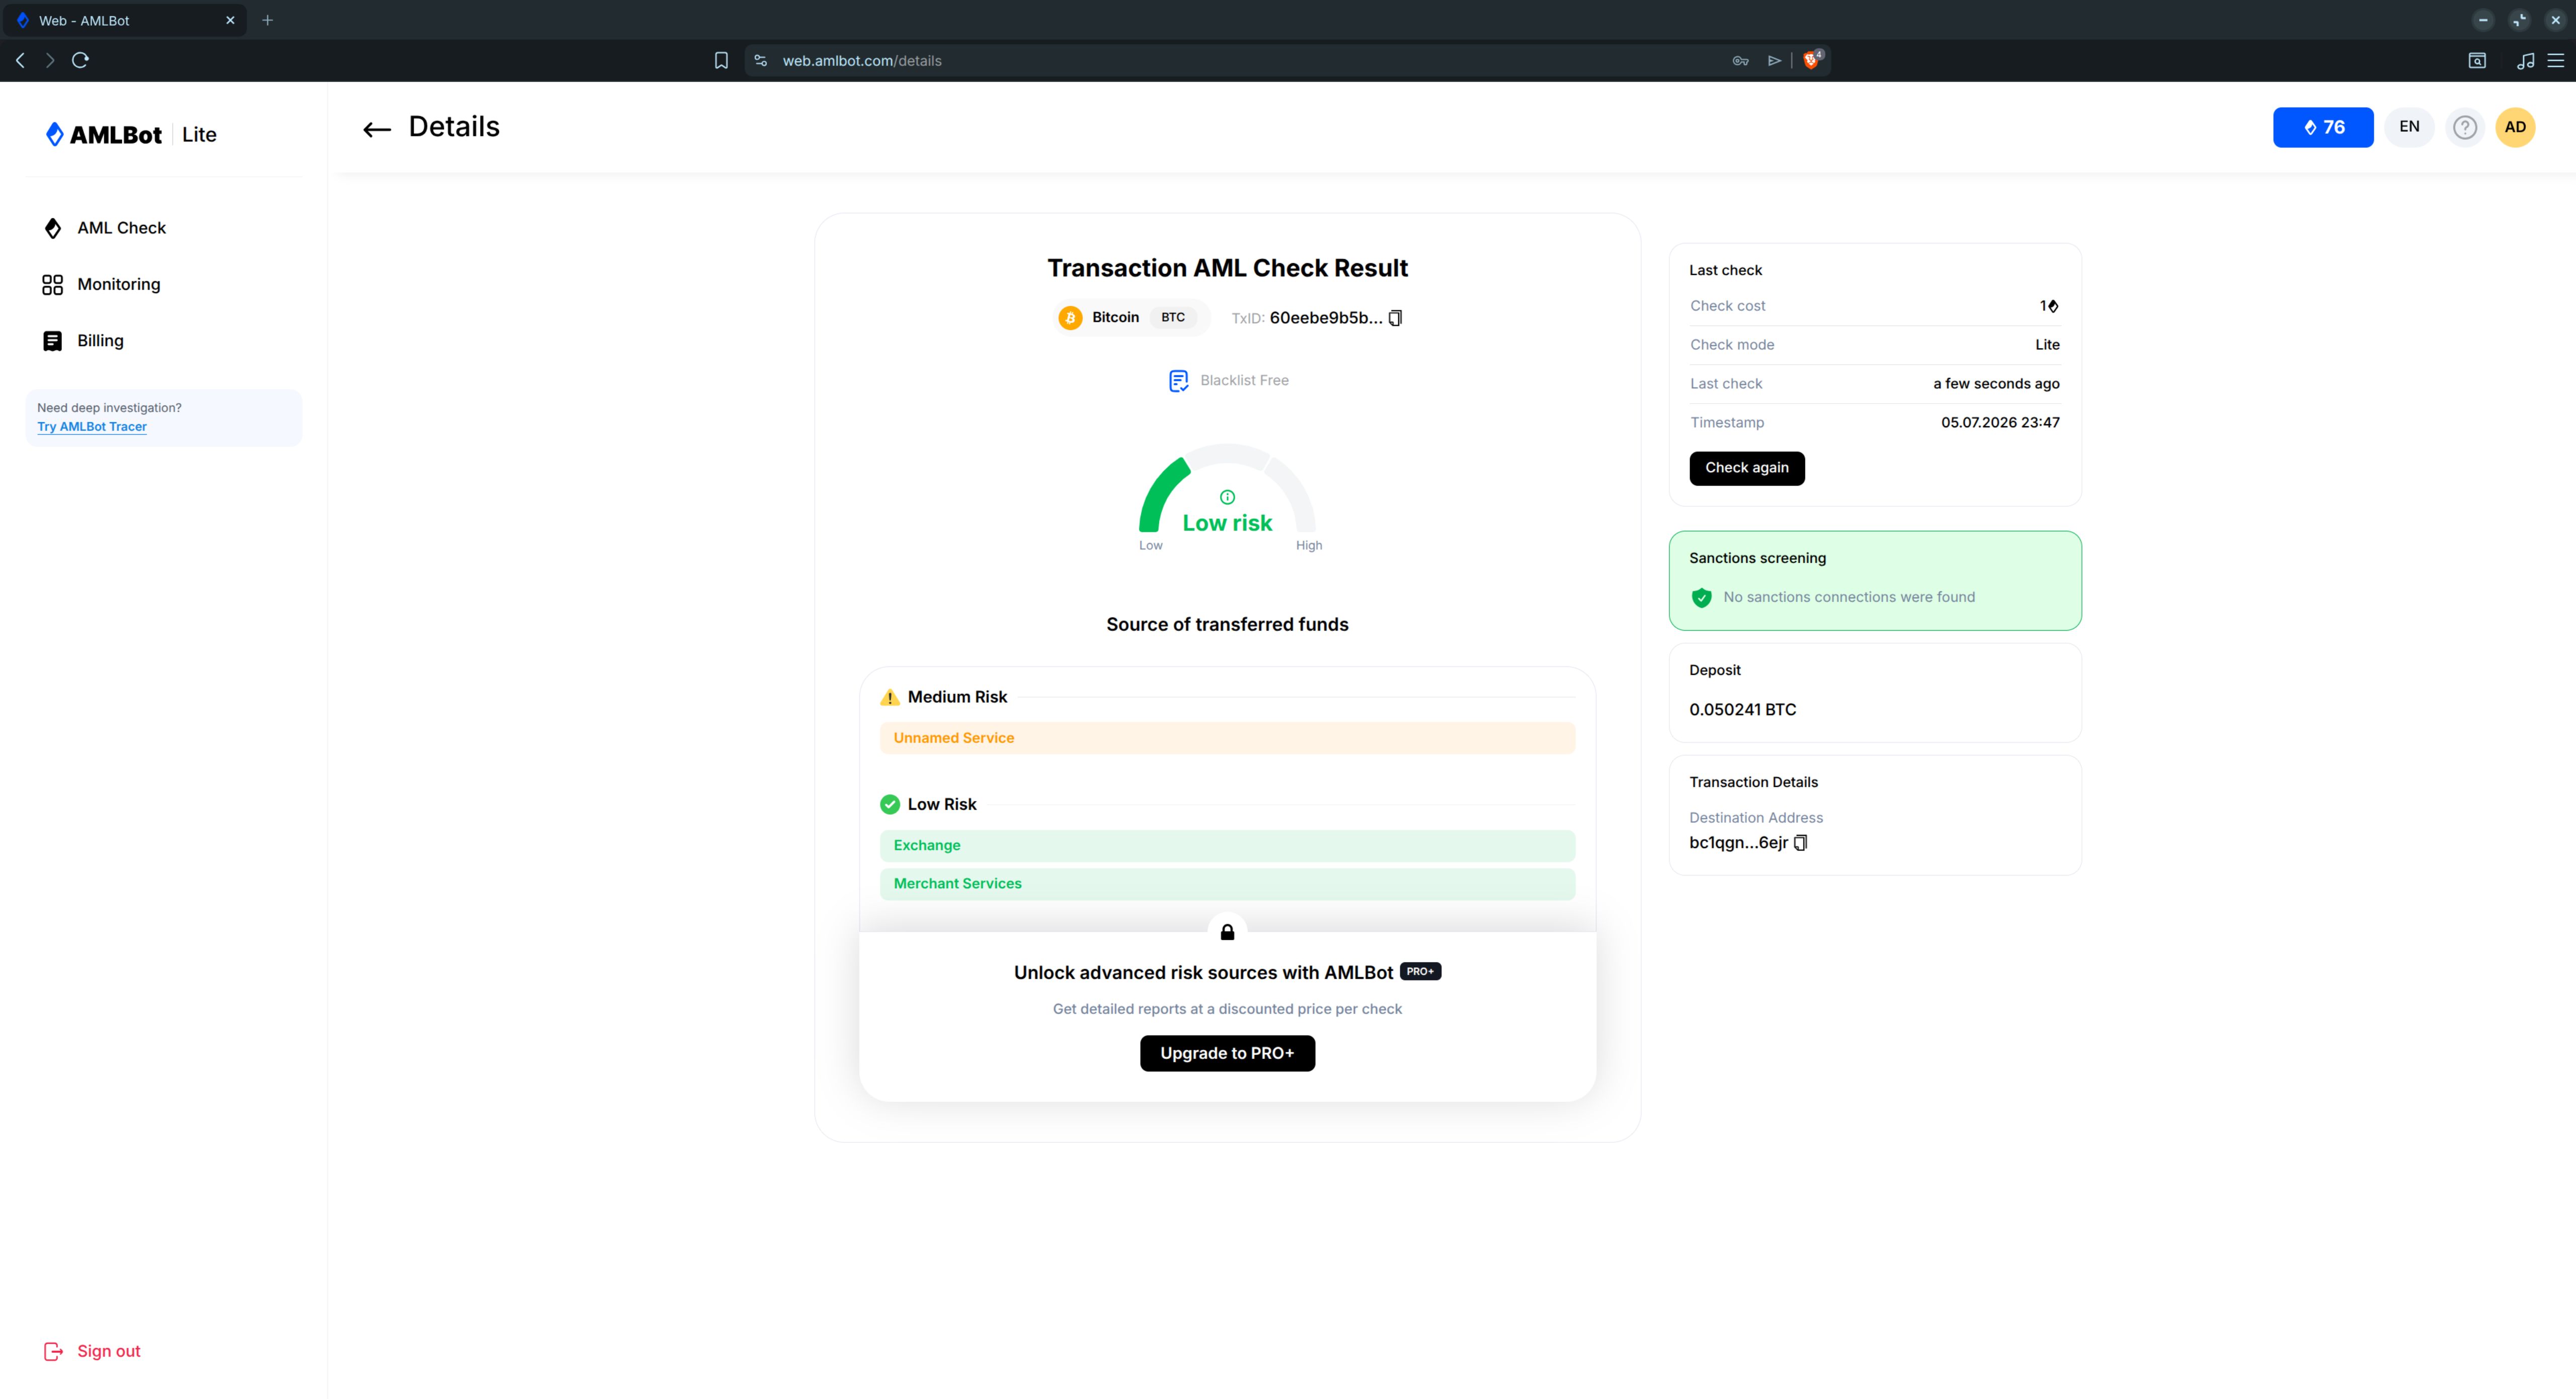
Task: Click the Brave shields icon in address bar
Action: point(1811,61)
